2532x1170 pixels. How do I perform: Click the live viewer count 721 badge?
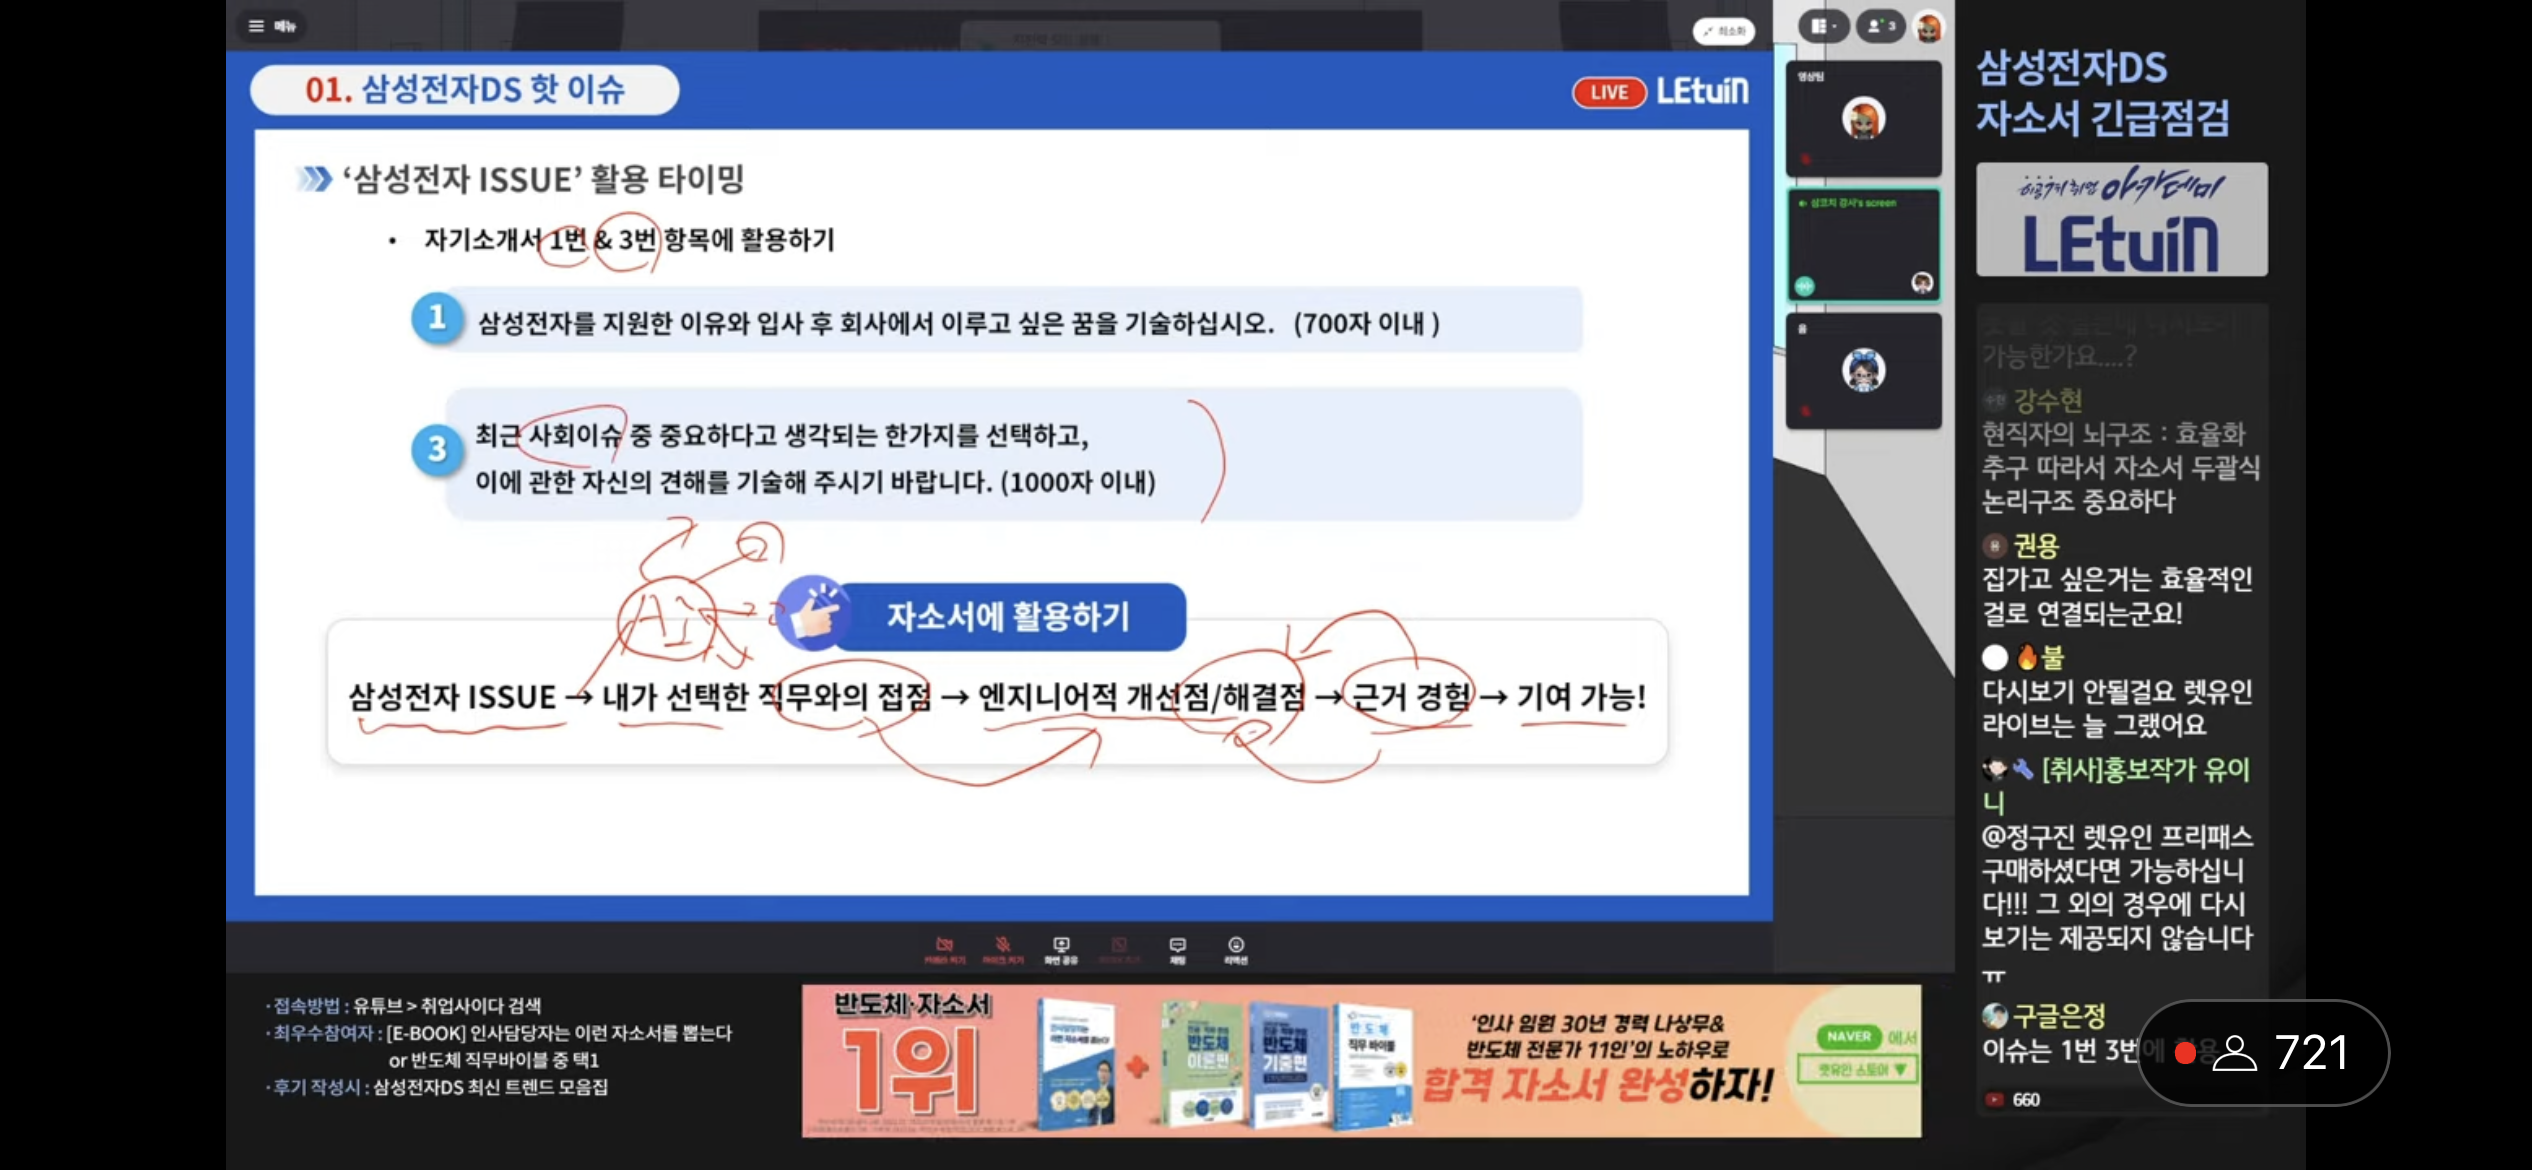click(x=2263, y=1052)
